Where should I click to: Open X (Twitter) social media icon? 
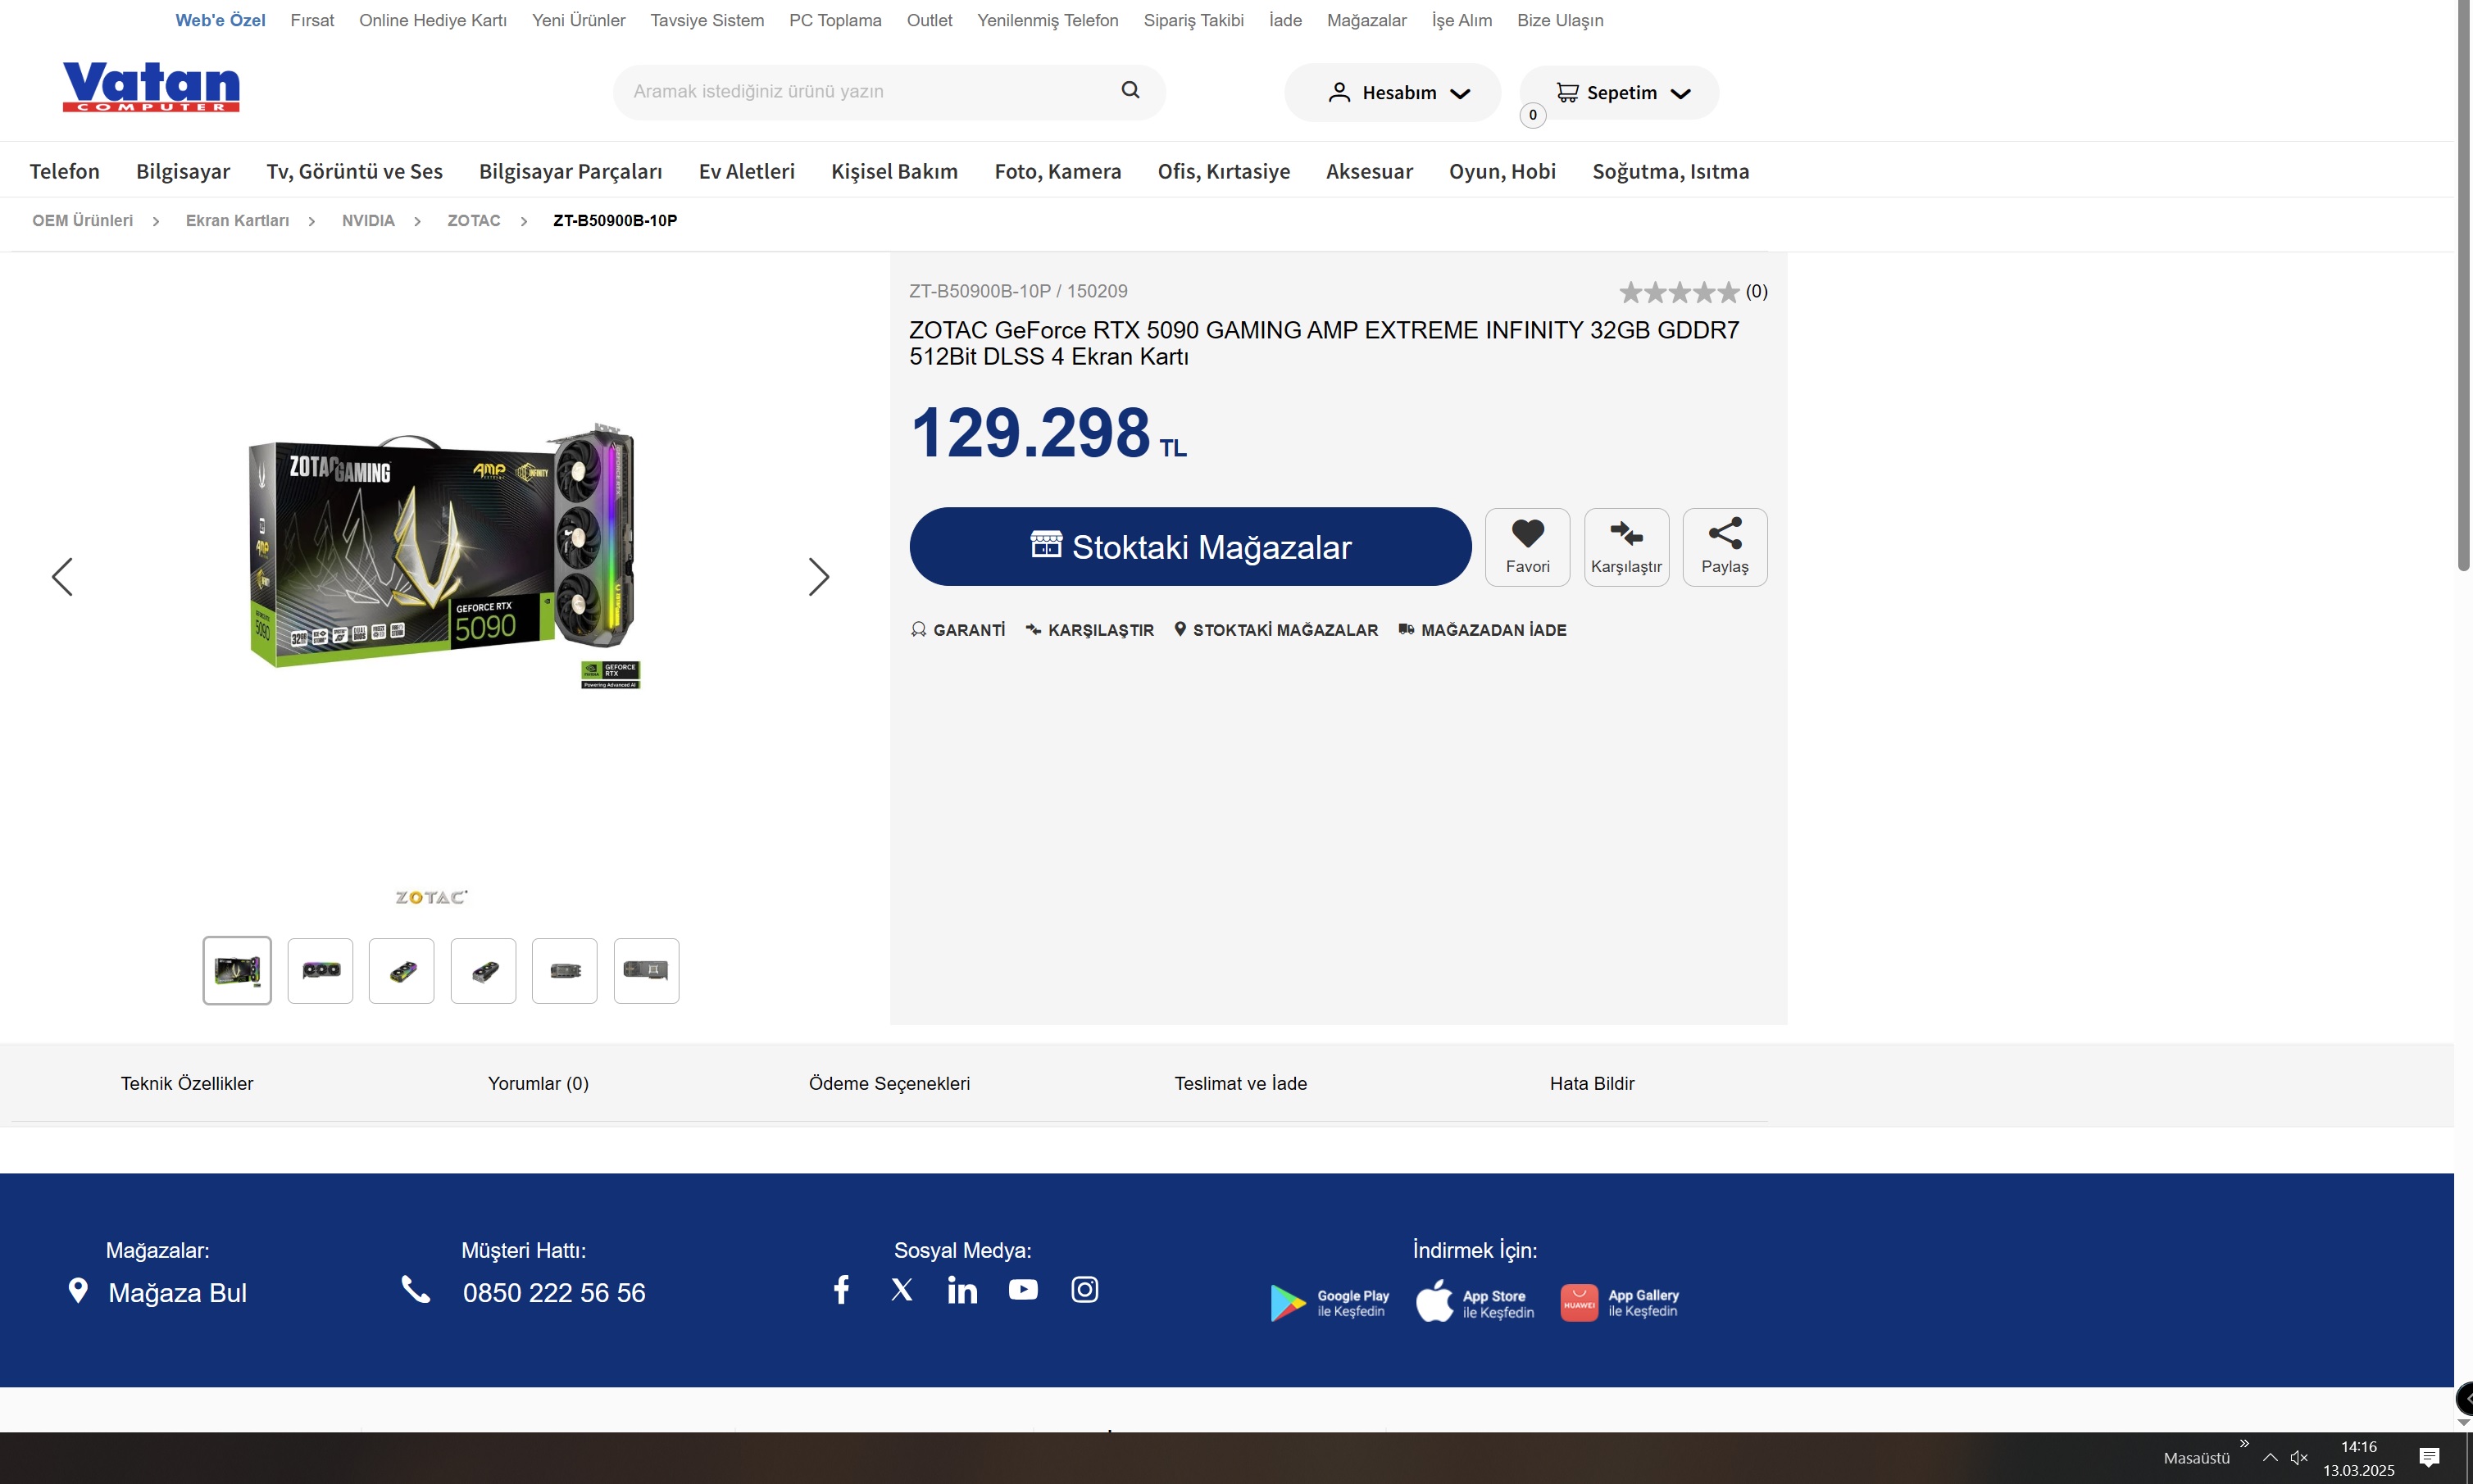(x=902, y=1290)
